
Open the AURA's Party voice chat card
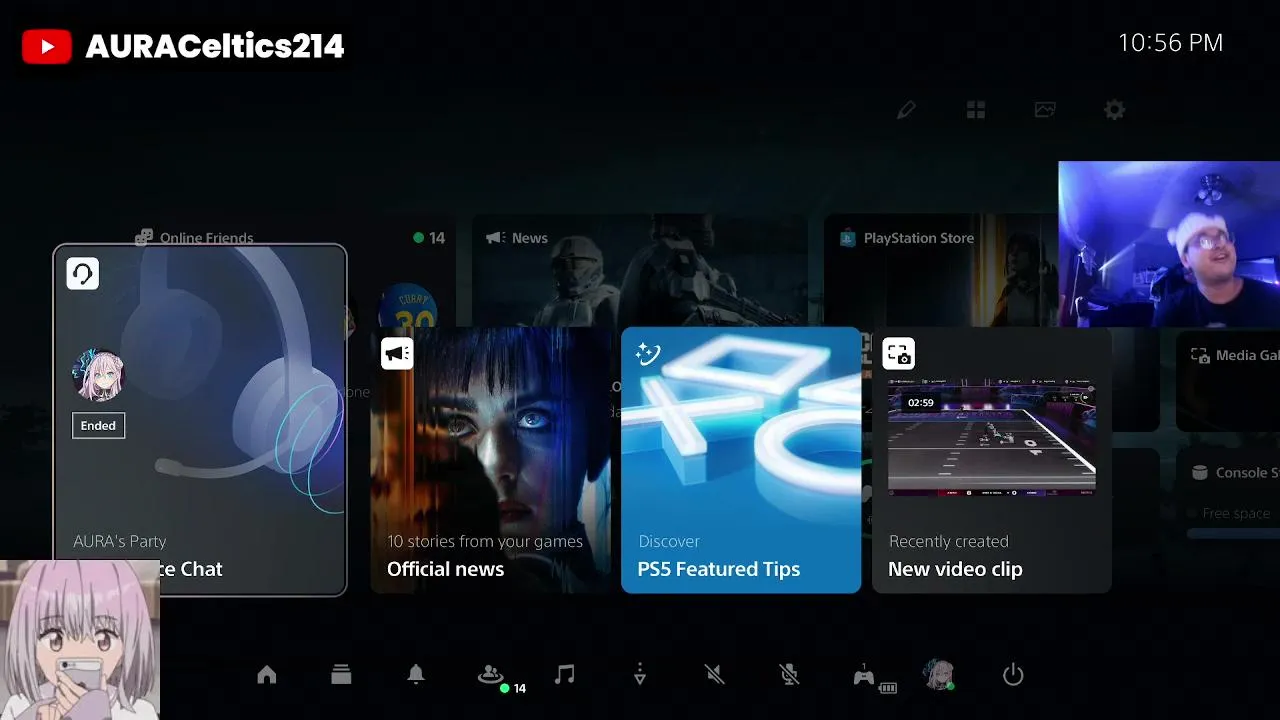tap(200, 420)
